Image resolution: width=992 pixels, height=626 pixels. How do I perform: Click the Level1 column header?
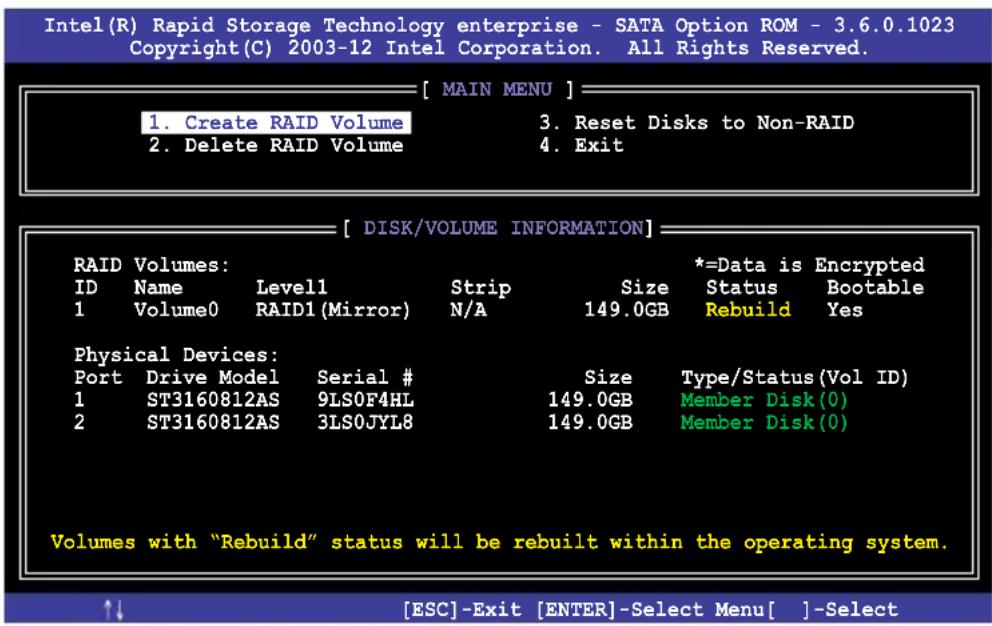(291, 287)
